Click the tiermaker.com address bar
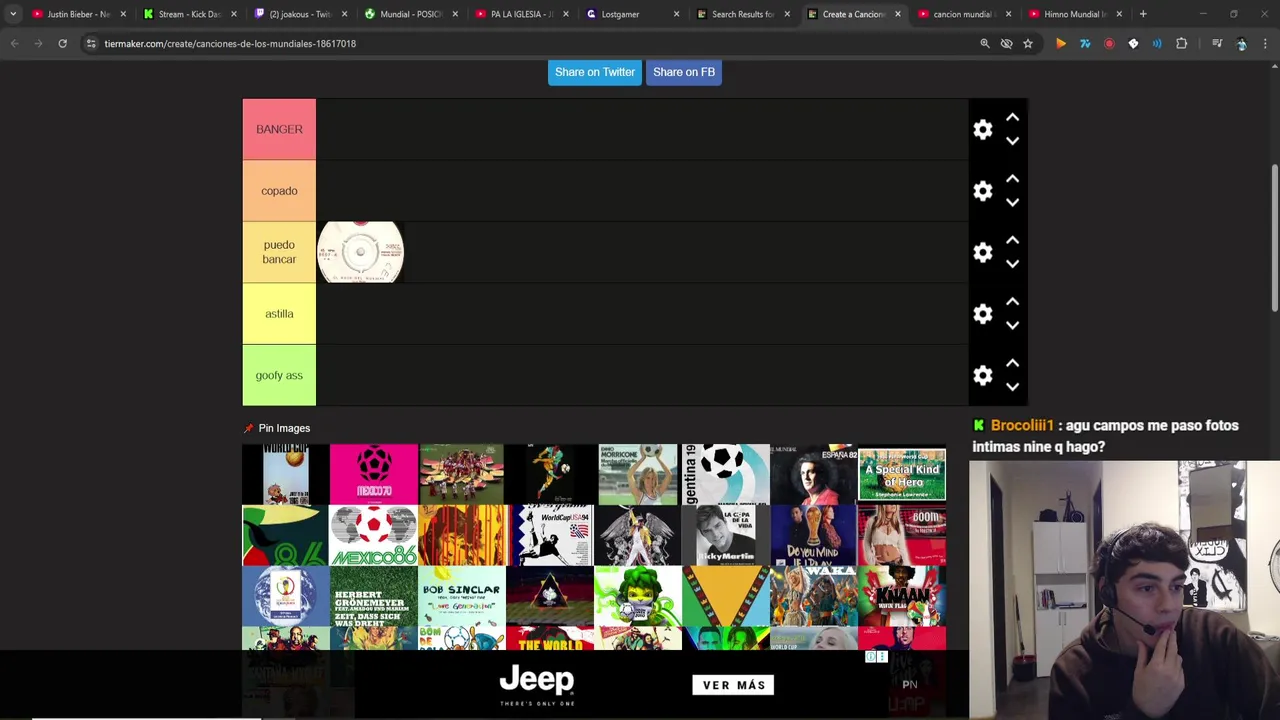 pyautogui.click(x=530, y=44)
